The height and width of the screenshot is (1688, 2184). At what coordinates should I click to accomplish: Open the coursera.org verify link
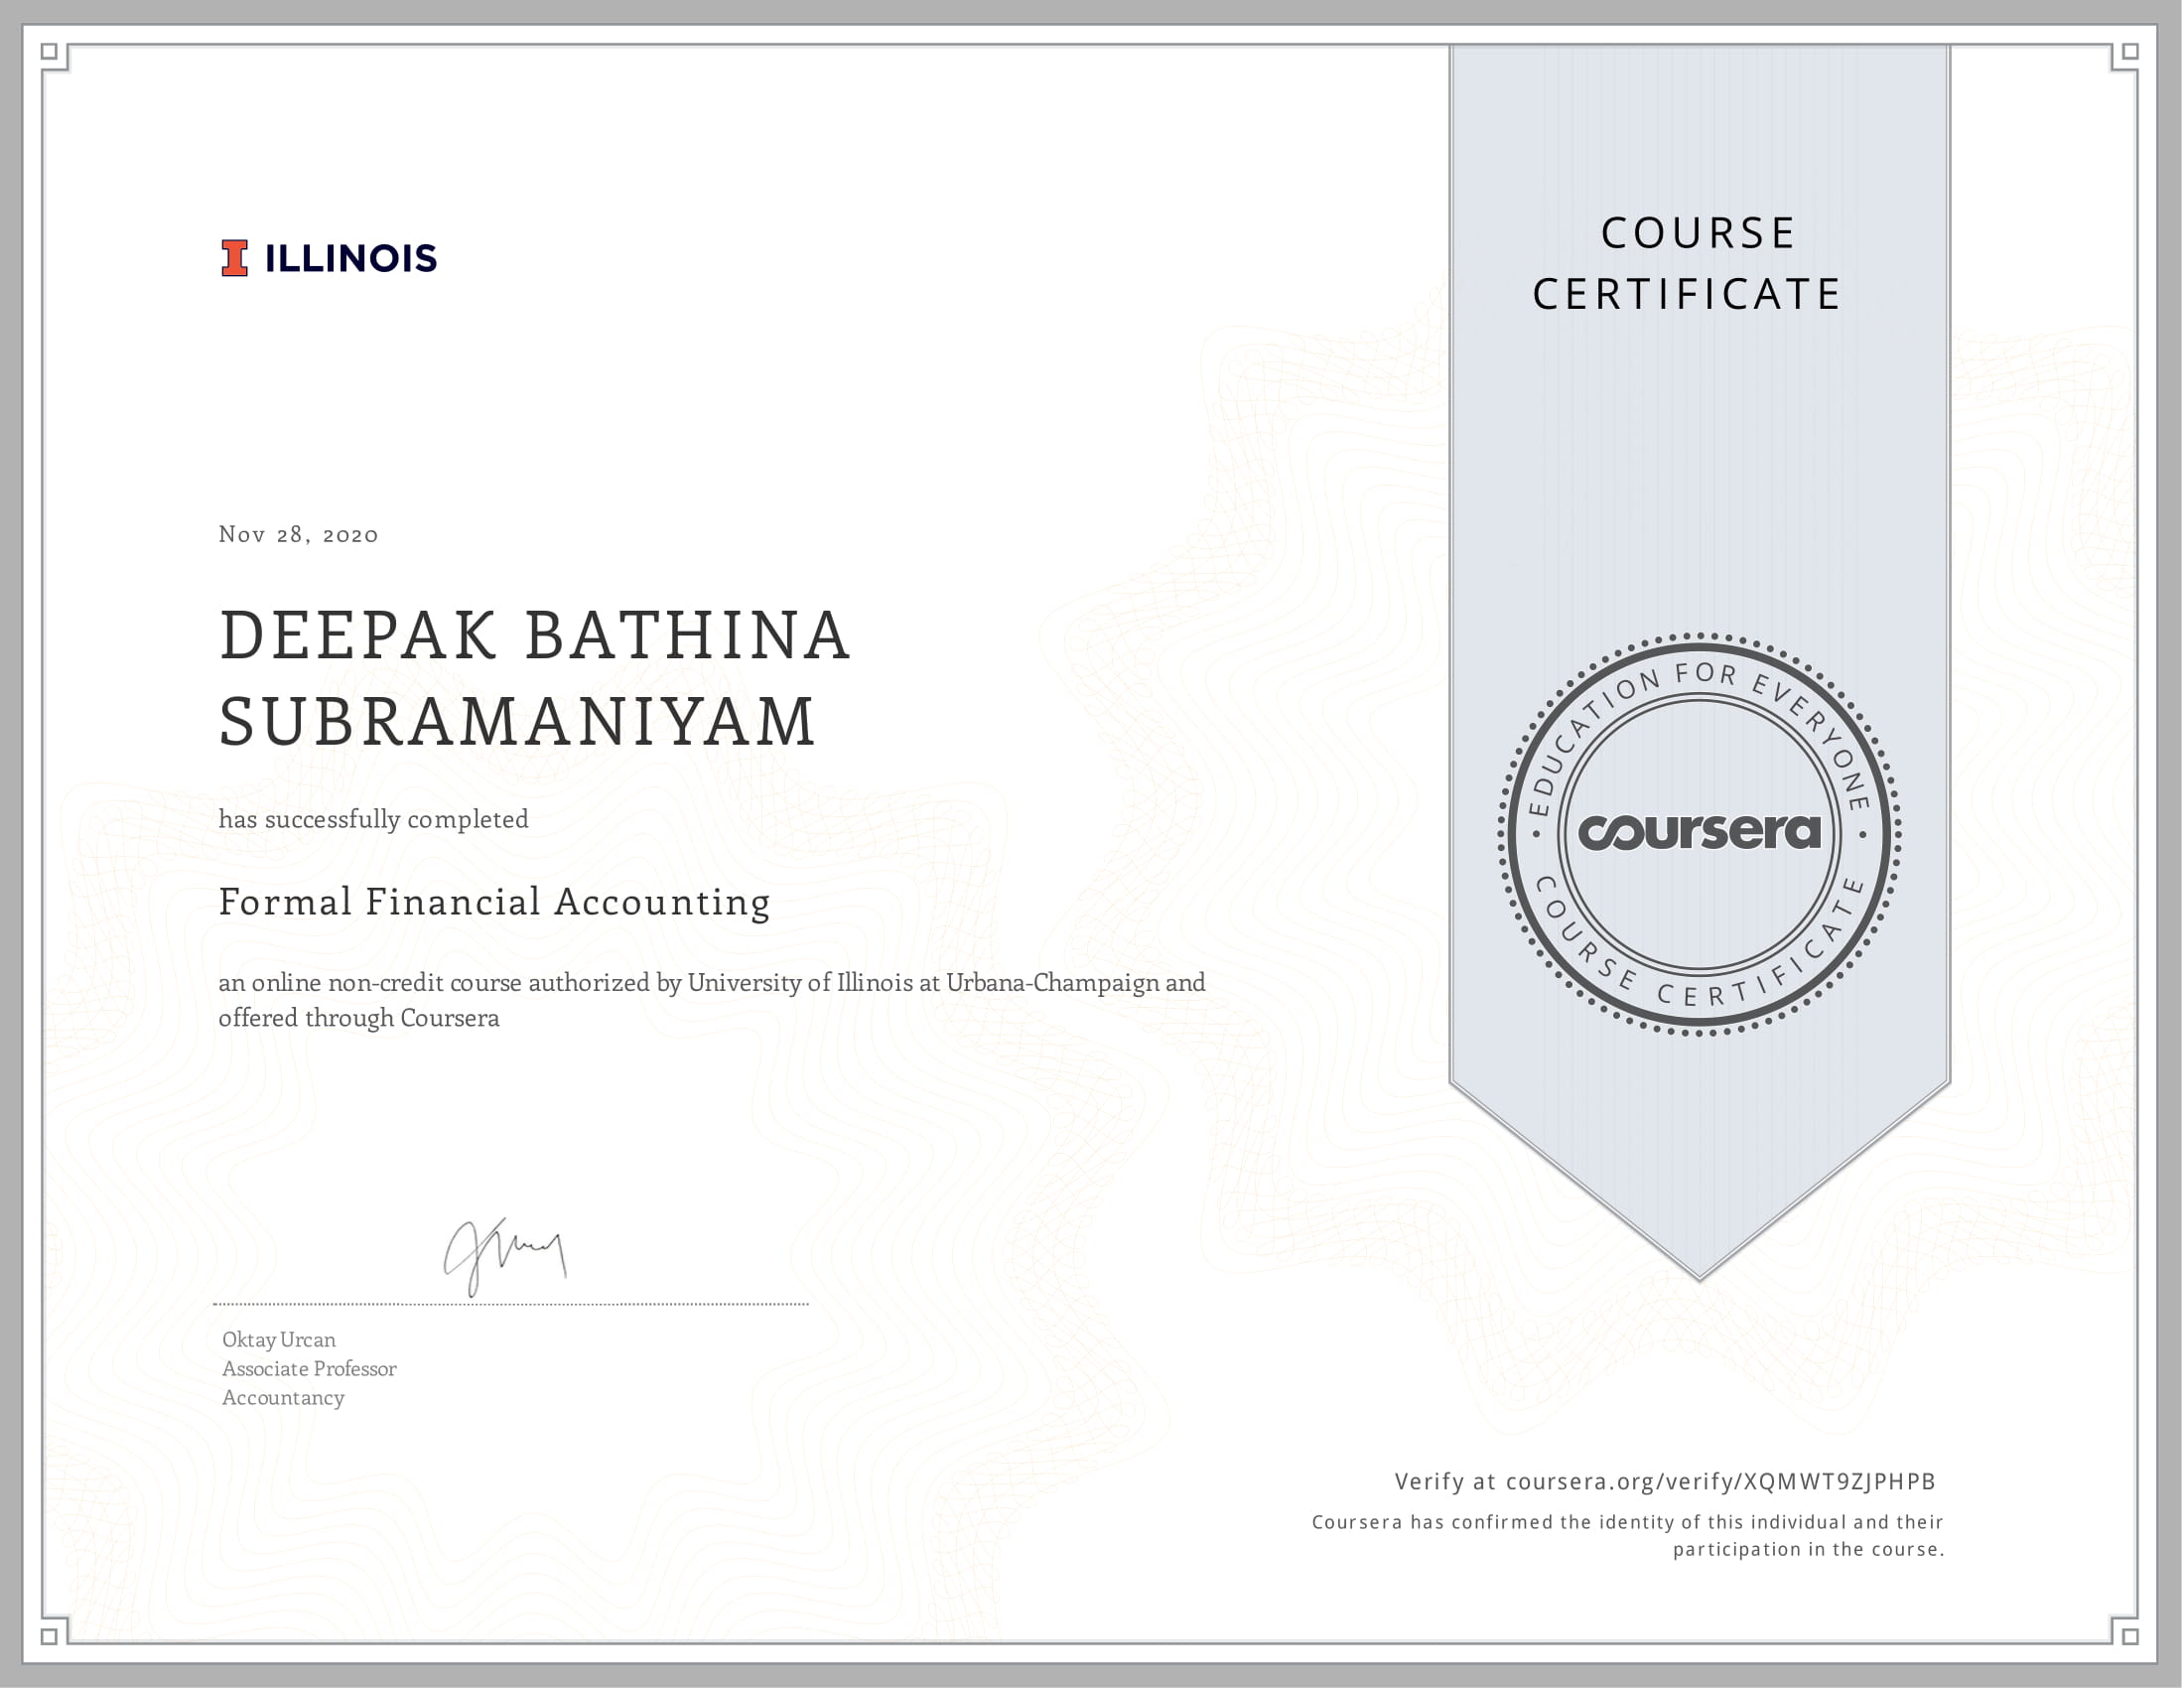[1720, 1481]
